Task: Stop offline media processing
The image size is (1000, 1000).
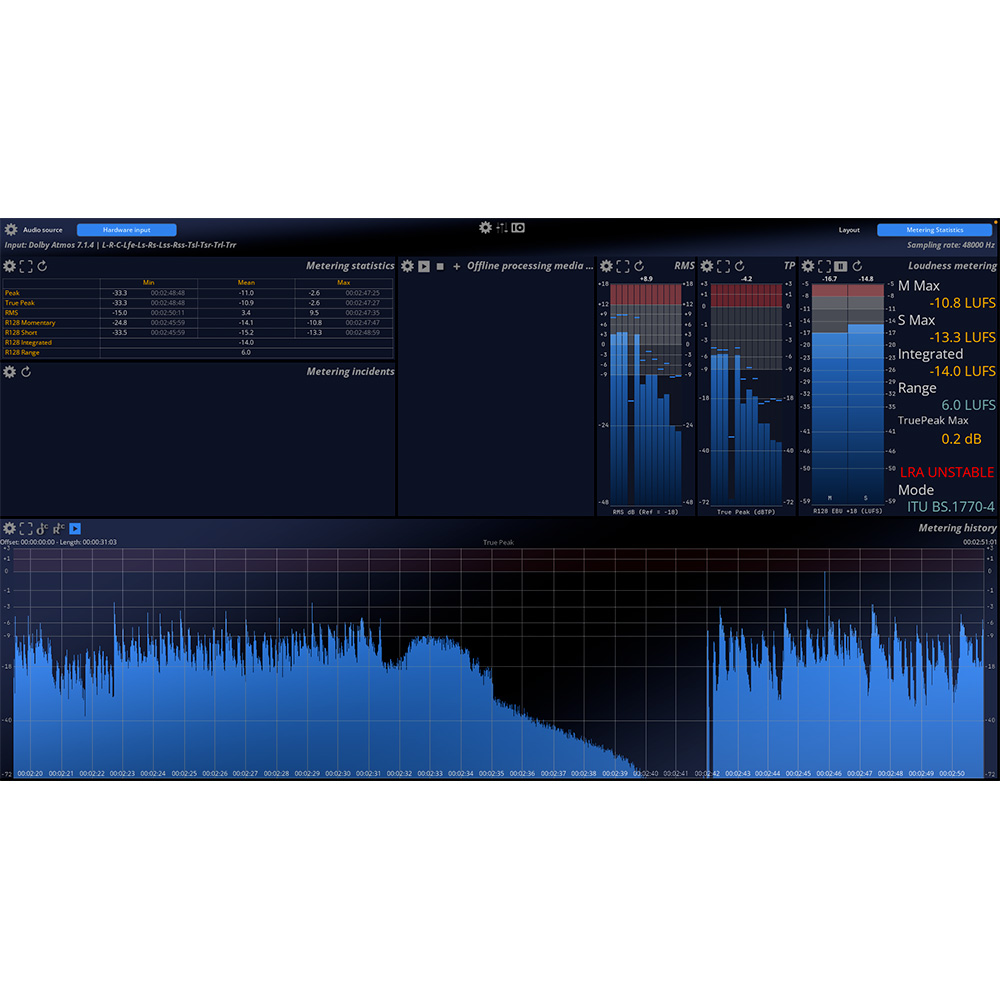Action: 440,266
